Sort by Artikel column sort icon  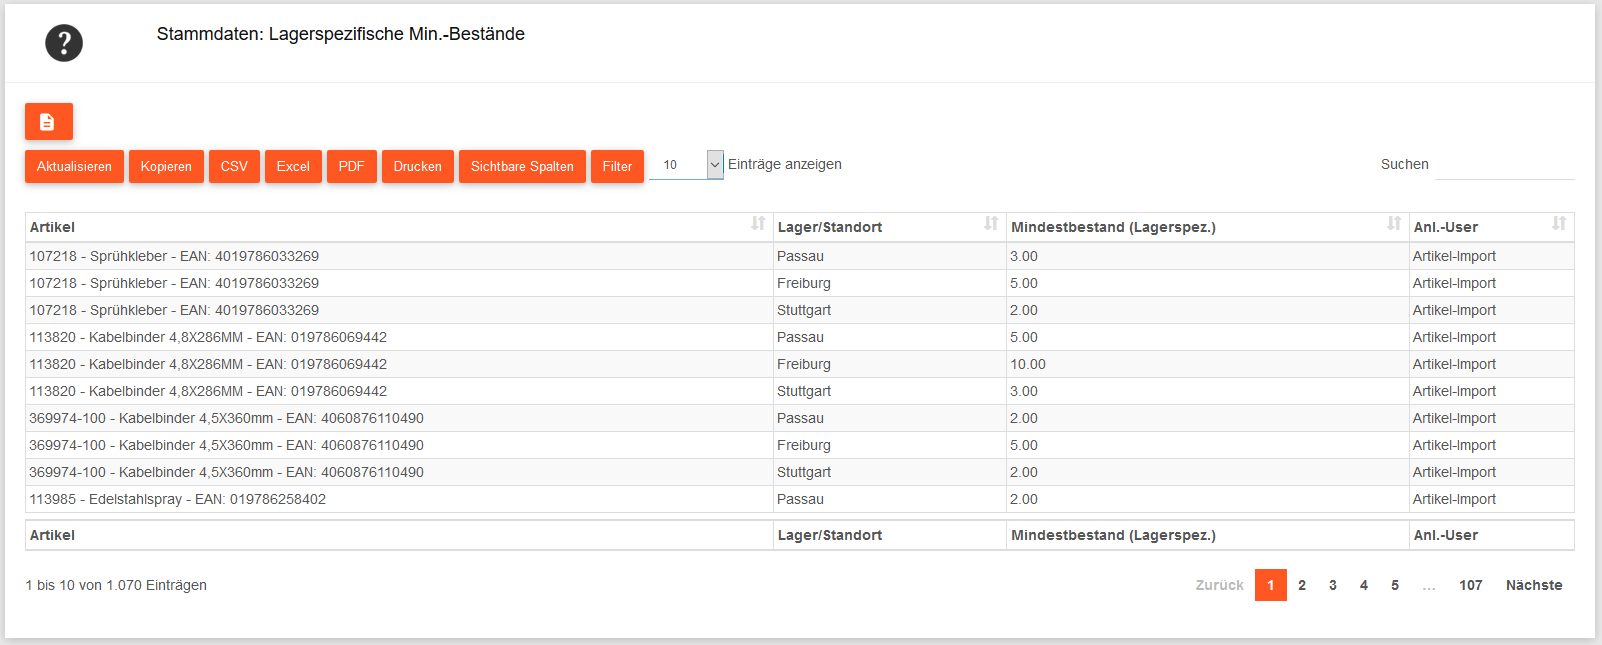click(758, 224)
